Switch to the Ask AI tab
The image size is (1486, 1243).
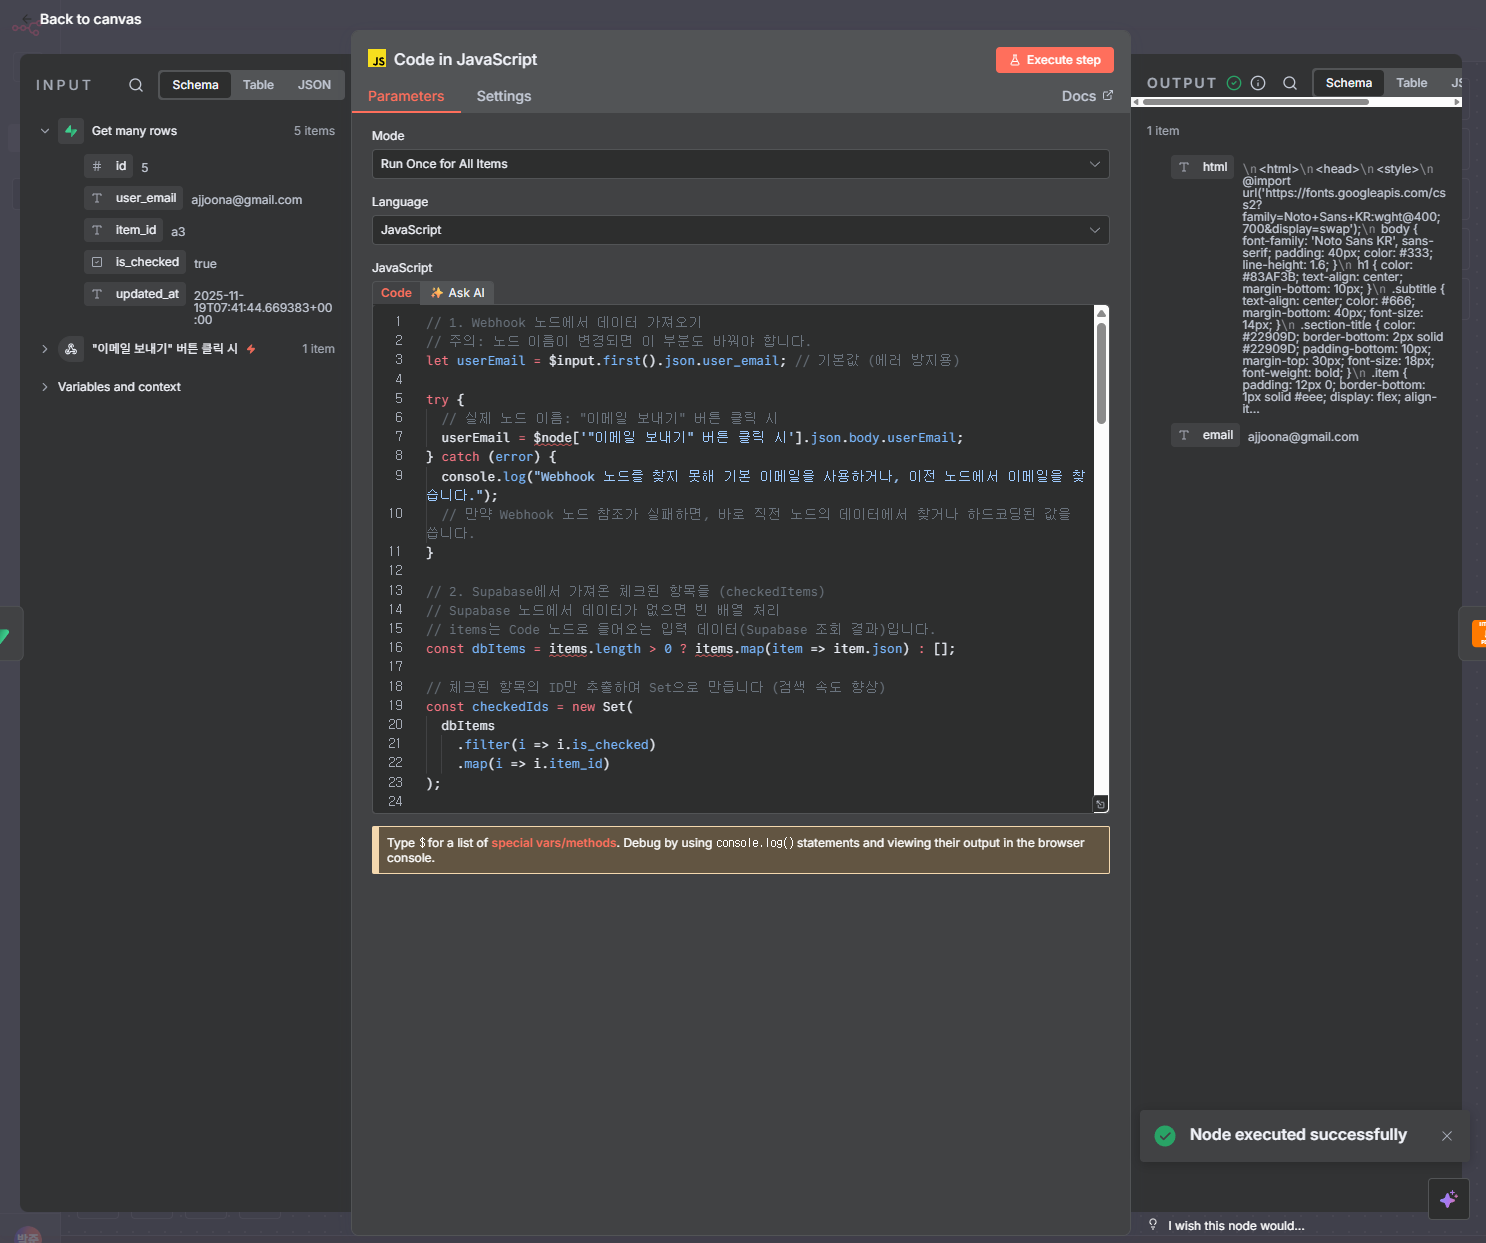point(458,293)
